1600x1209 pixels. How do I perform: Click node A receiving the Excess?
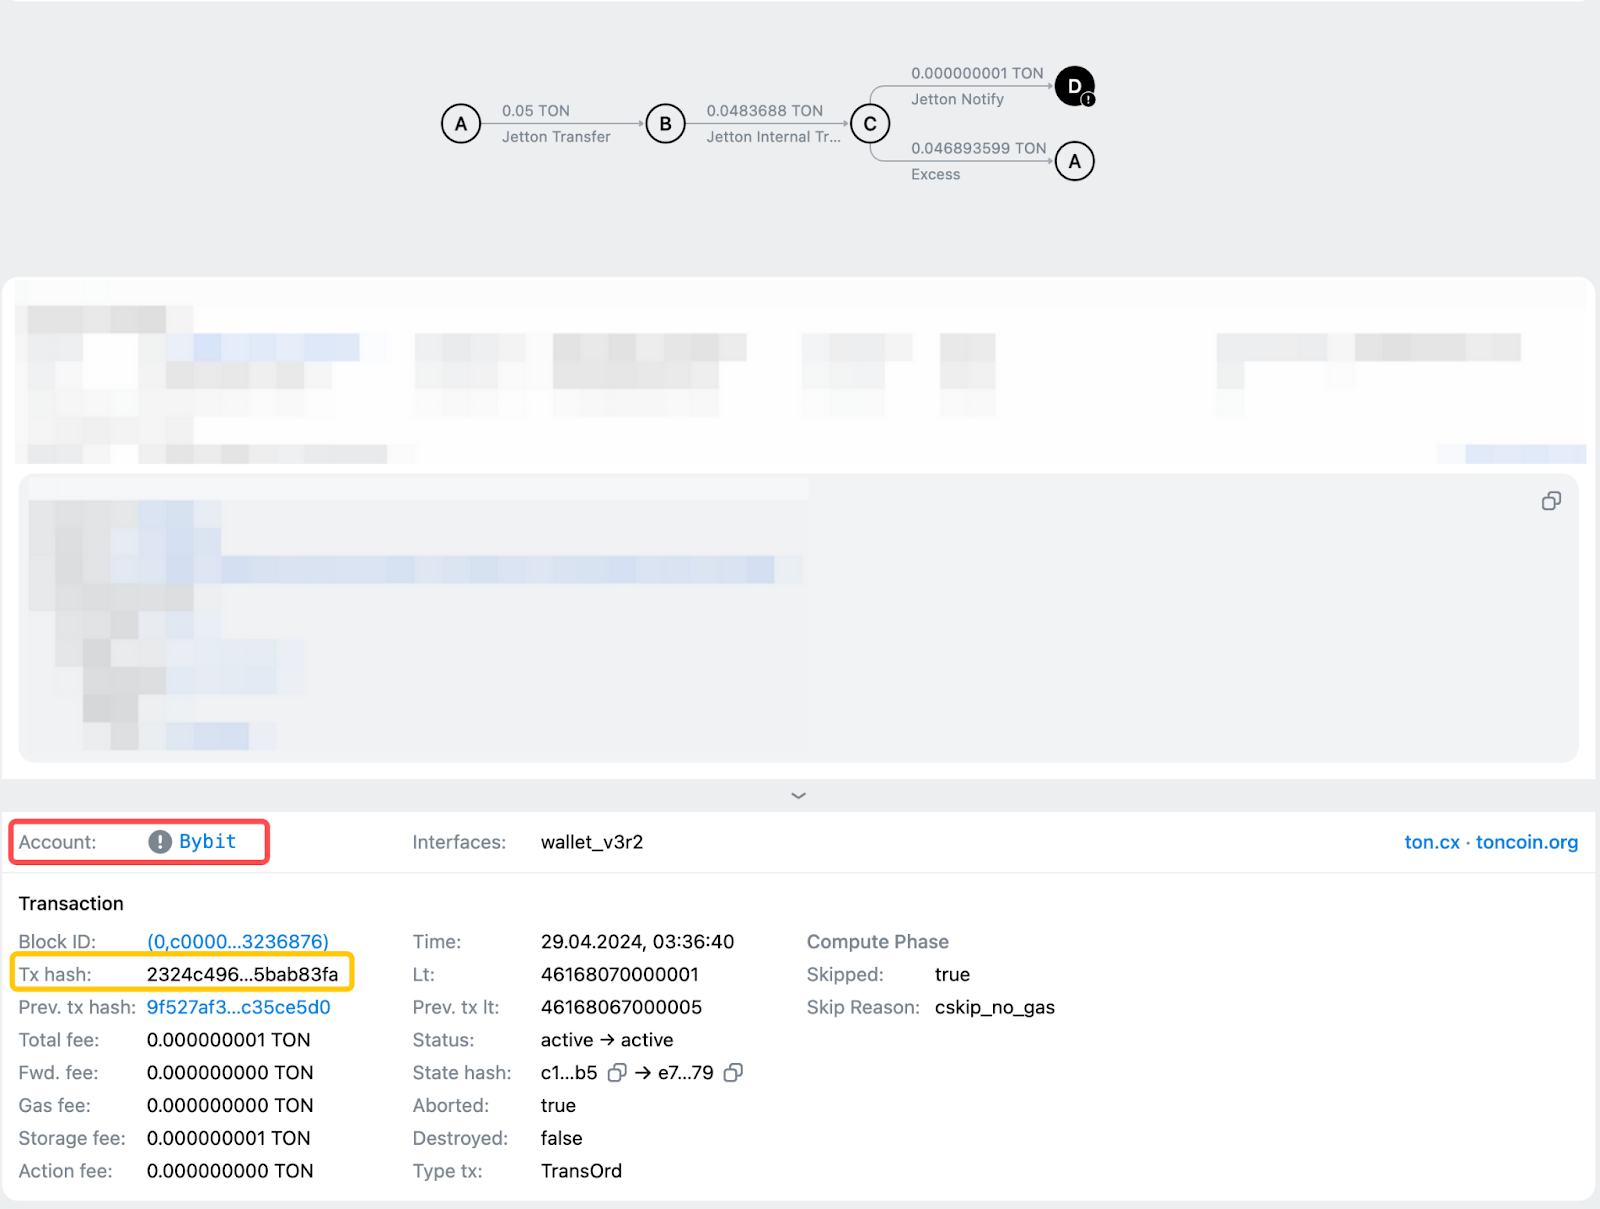tap(1074, 161)
